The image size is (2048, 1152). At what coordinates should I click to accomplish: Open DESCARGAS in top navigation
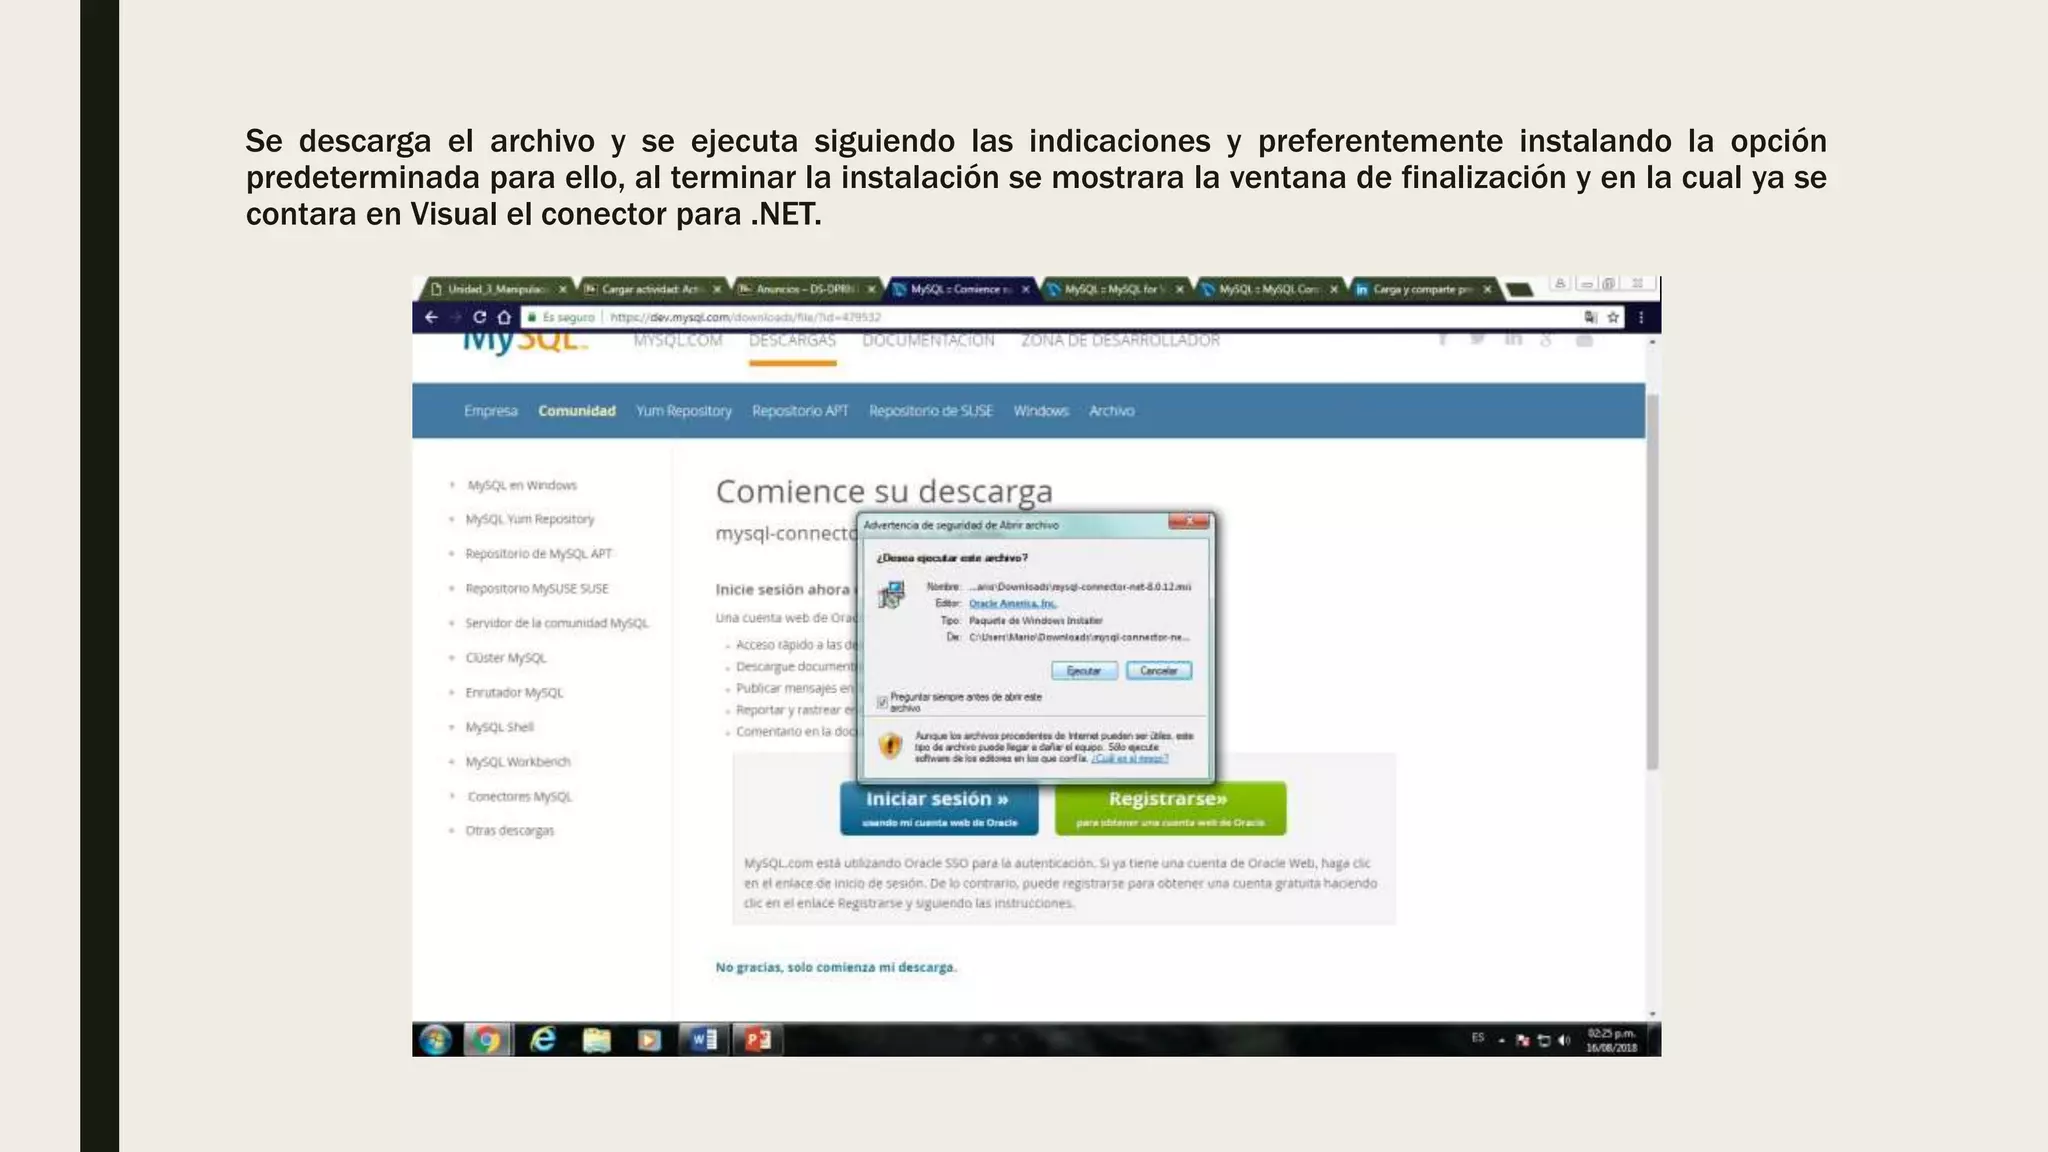pyautogui.click(x=792, y=341)
